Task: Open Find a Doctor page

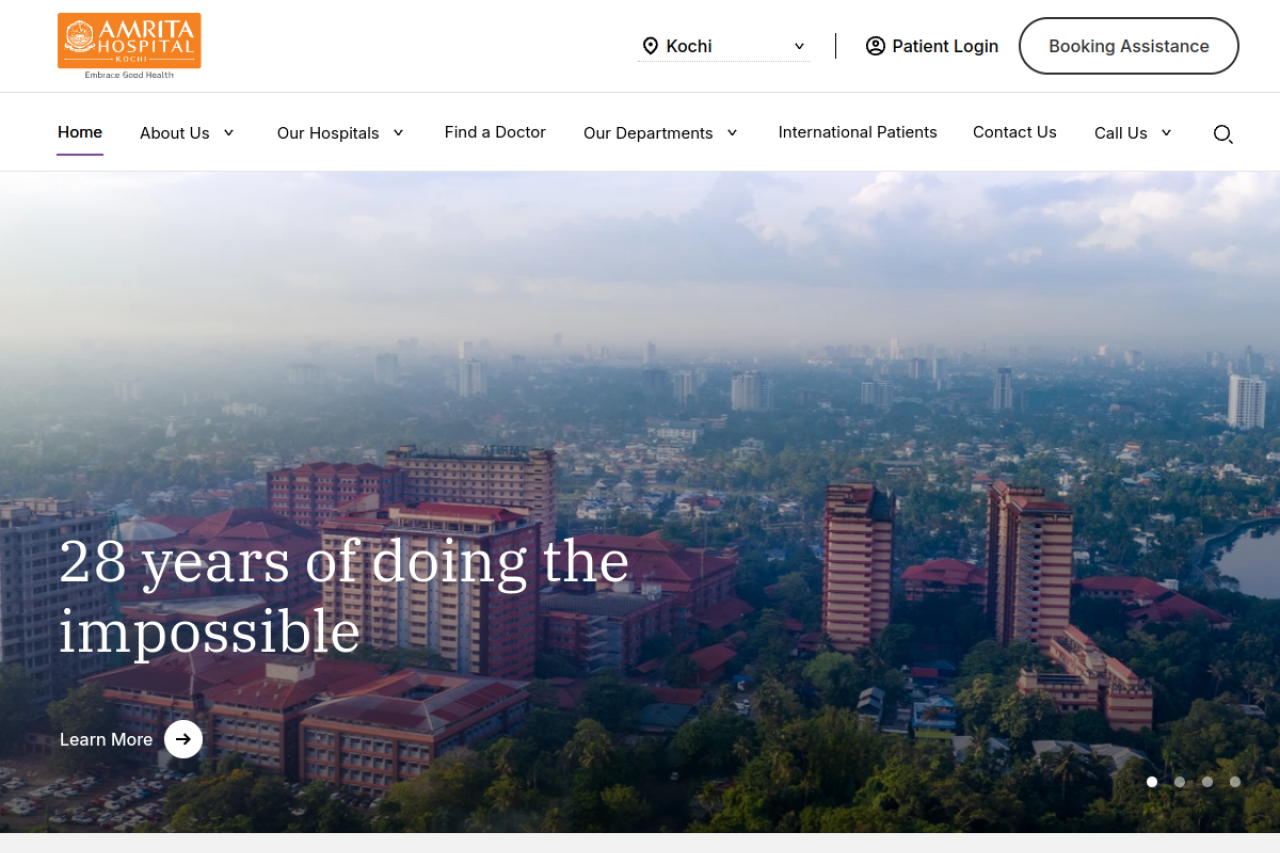Action: tap(495, 132)
